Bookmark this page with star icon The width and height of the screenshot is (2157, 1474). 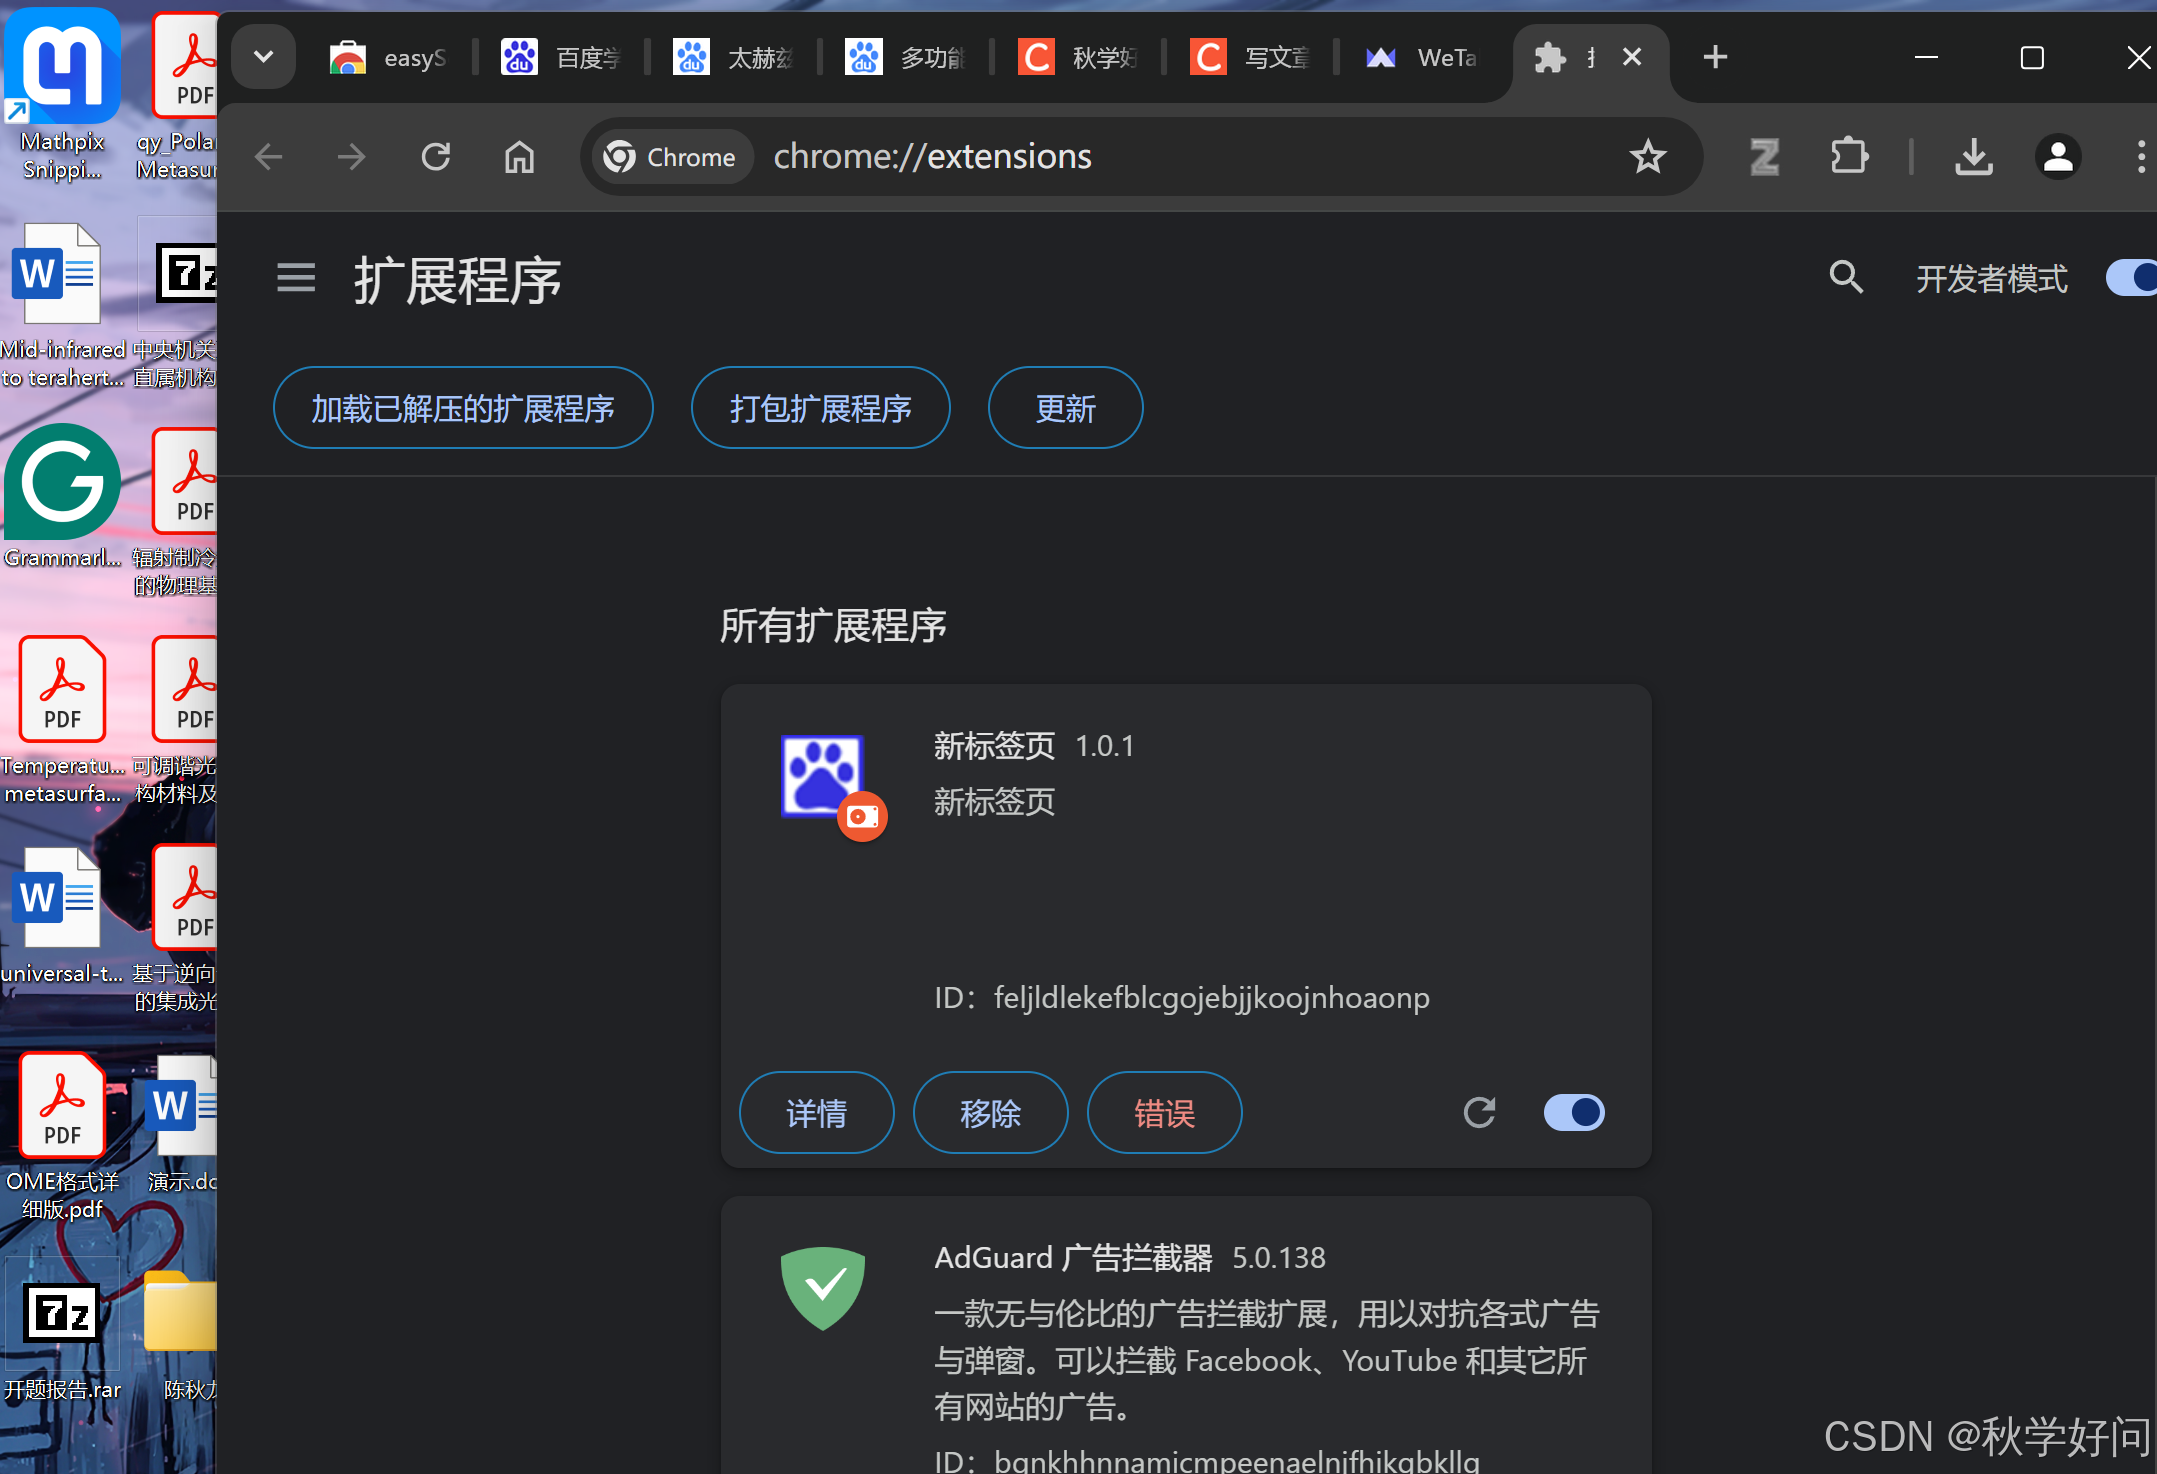click(1647, 157)
